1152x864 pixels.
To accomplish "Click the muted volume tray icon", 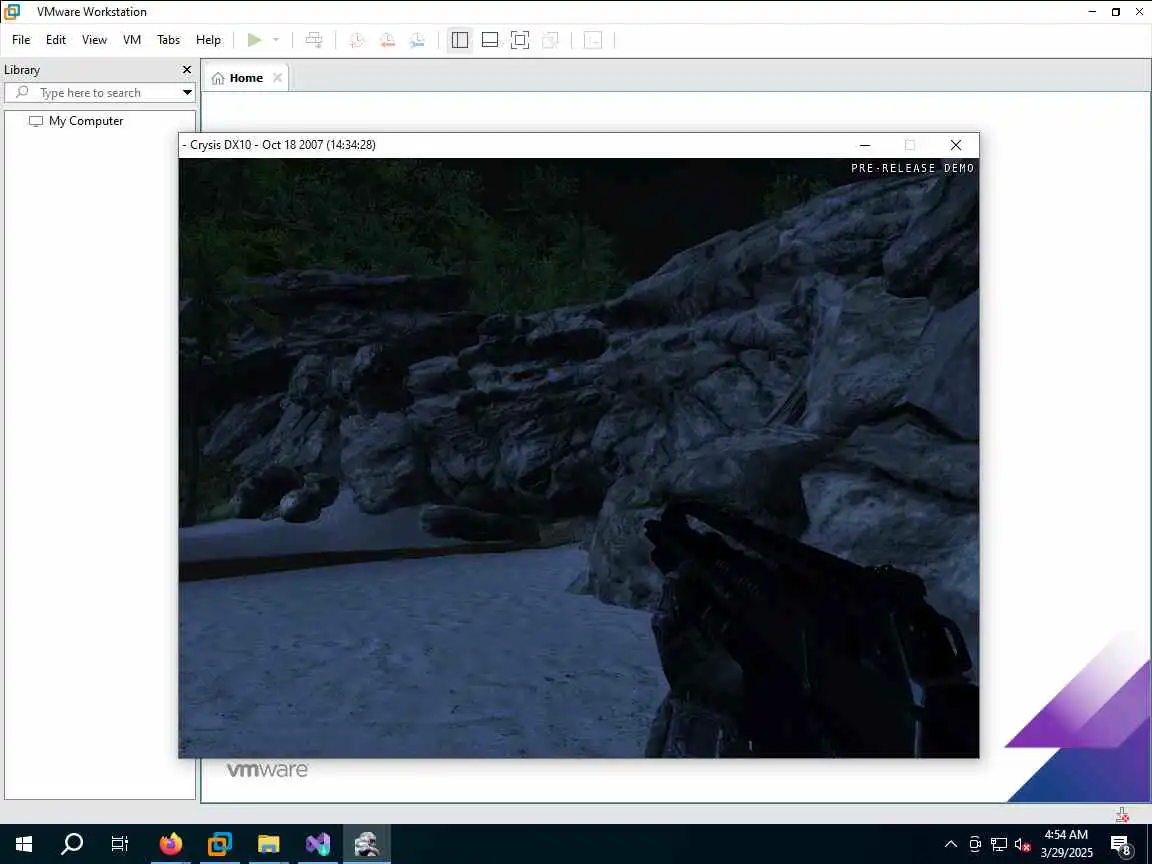I will (1022, 844).
